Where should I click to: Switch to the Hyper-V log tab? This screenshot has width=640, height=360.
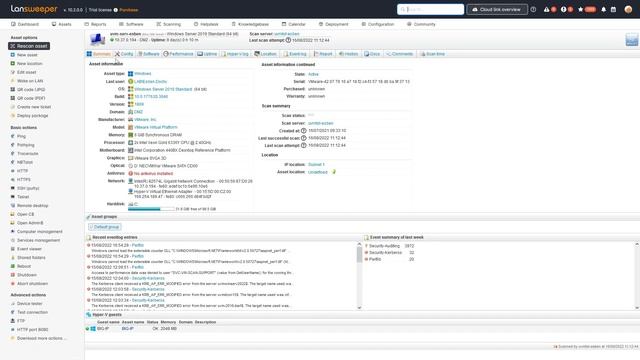point(235,54)
